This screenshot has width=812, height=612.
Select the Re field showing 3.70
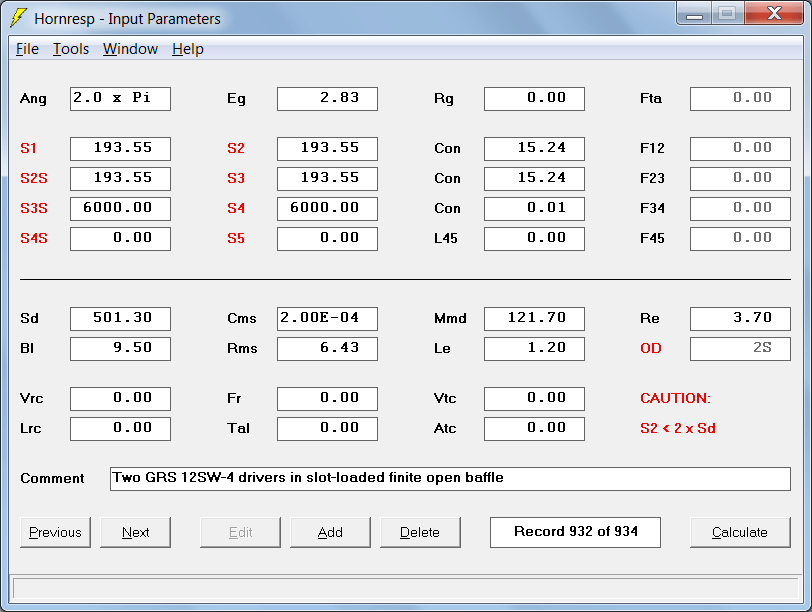(x=741, y=319)
